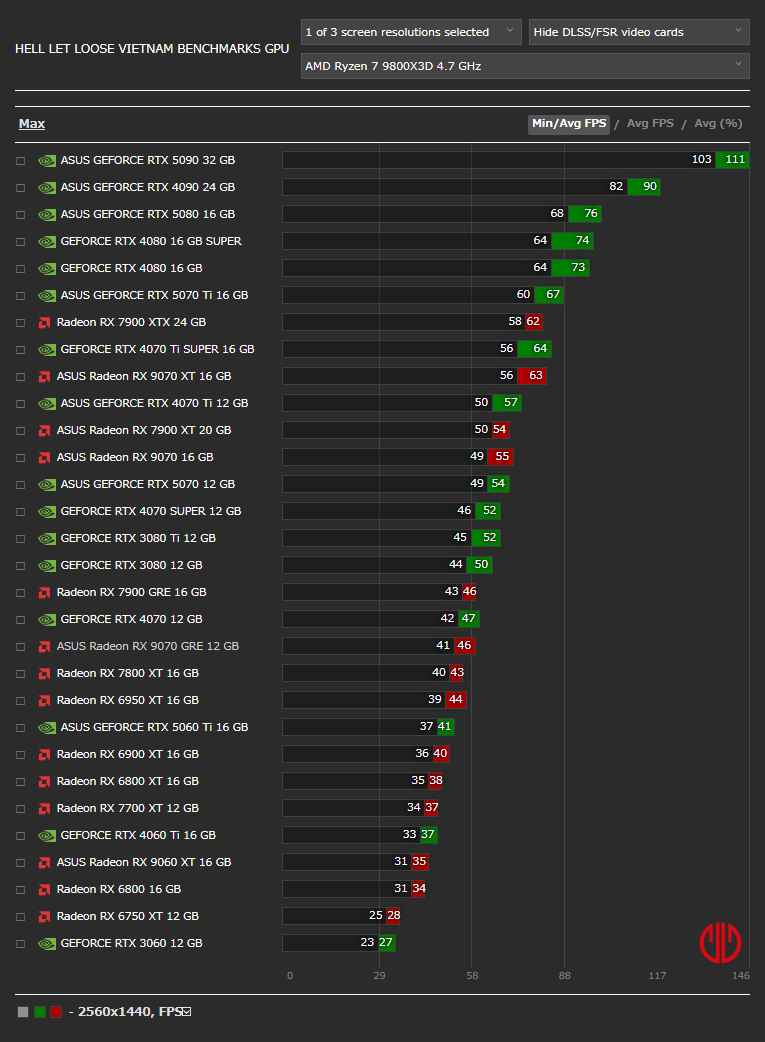Click AMD logo beside Radeon RX 6800 16 GB
This screenshot has height=1042, width=765.
(45, 890)
